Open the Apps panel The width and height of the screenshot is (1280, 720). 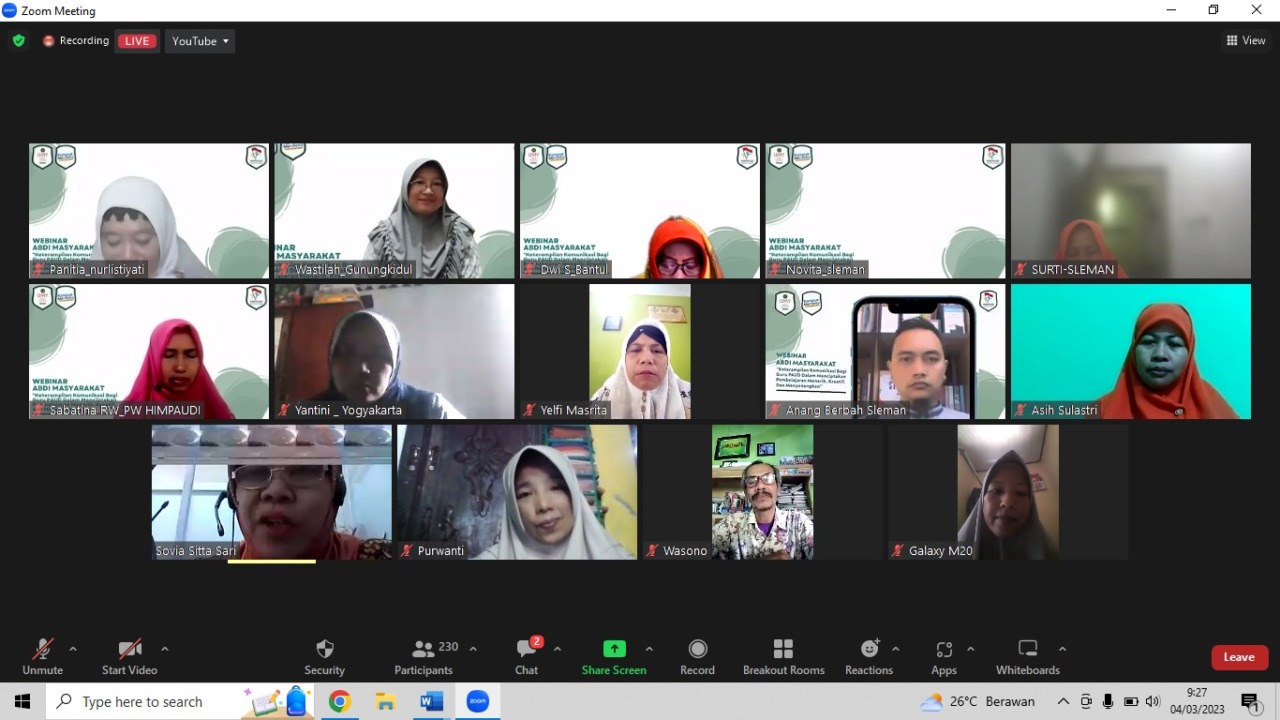tap(944, 657)
